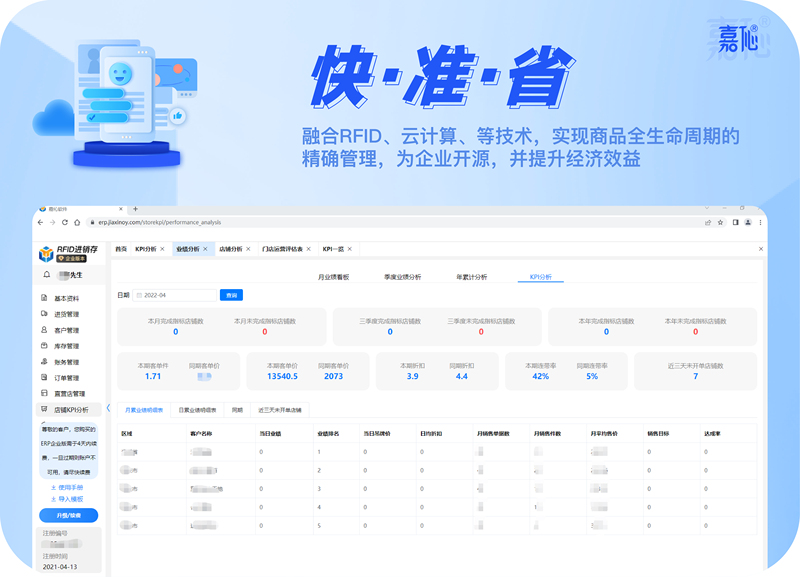Click the 库存管理 sidebar icon
Screen dimensions: 800x577
point(44,345)
